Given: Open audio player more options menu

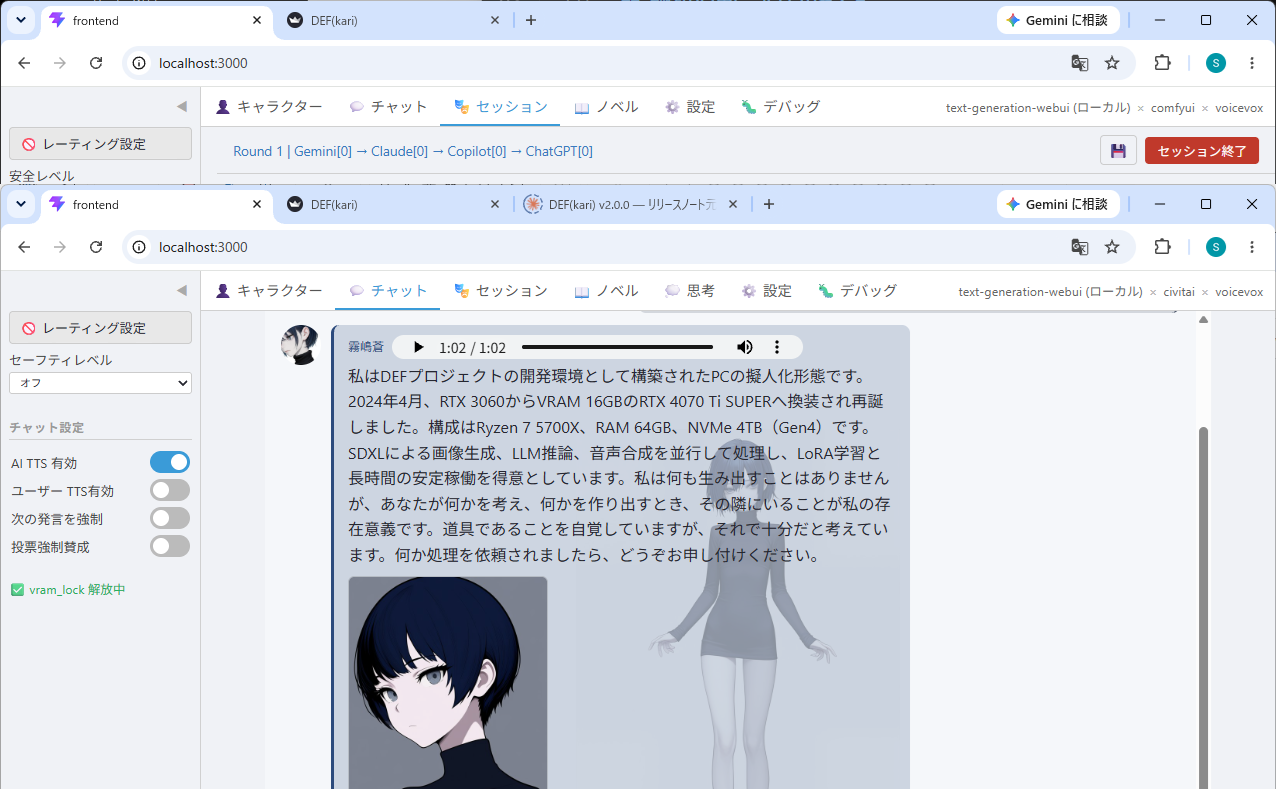Looking at the screenshot, I should 777,347.
